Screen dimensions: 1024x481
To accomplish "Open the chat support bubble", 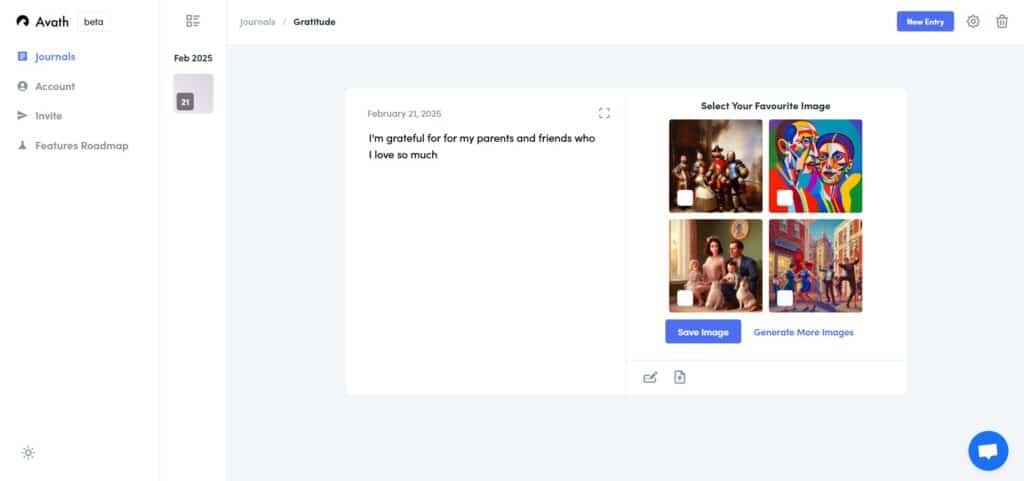I will 988,450.
